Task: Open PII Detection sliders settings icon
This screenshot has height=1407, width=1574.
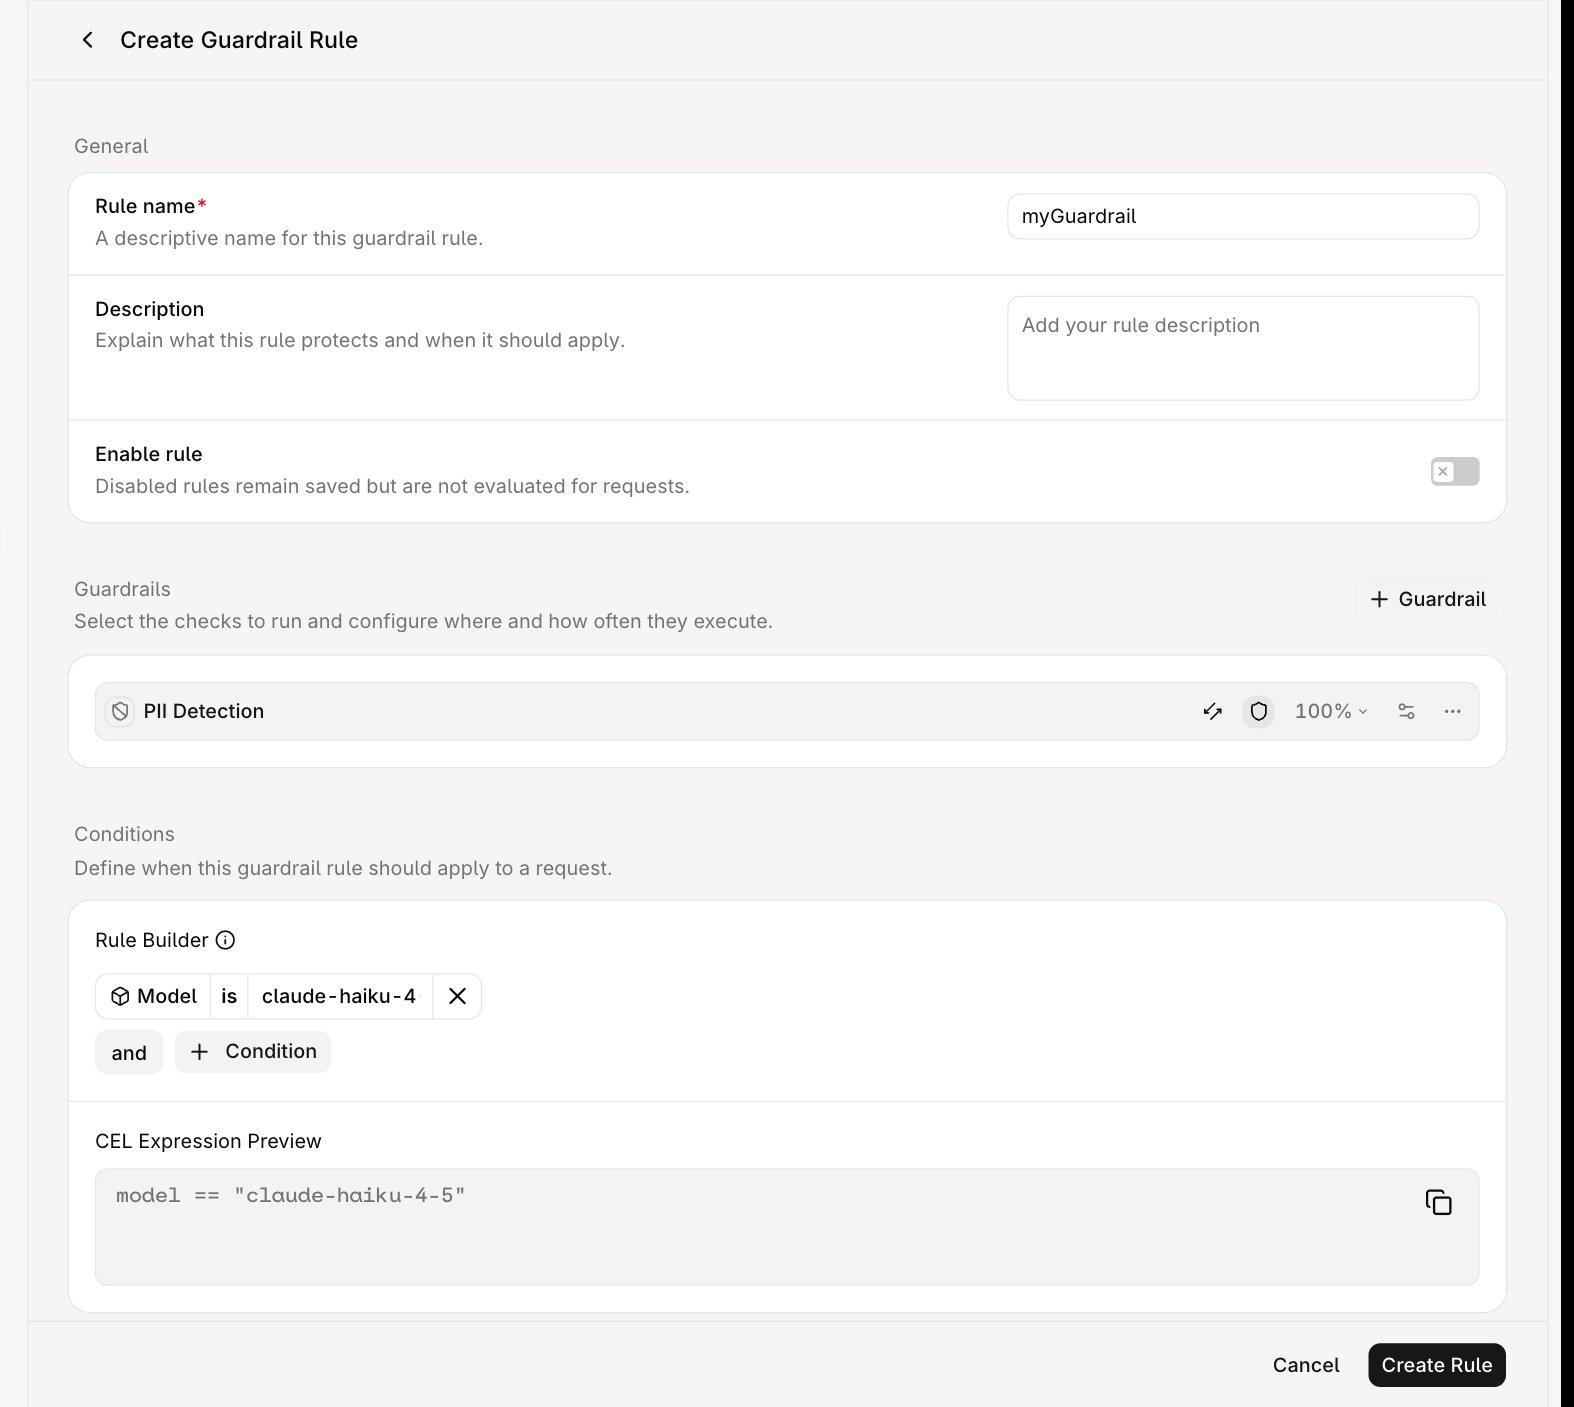Action: 1406,712
